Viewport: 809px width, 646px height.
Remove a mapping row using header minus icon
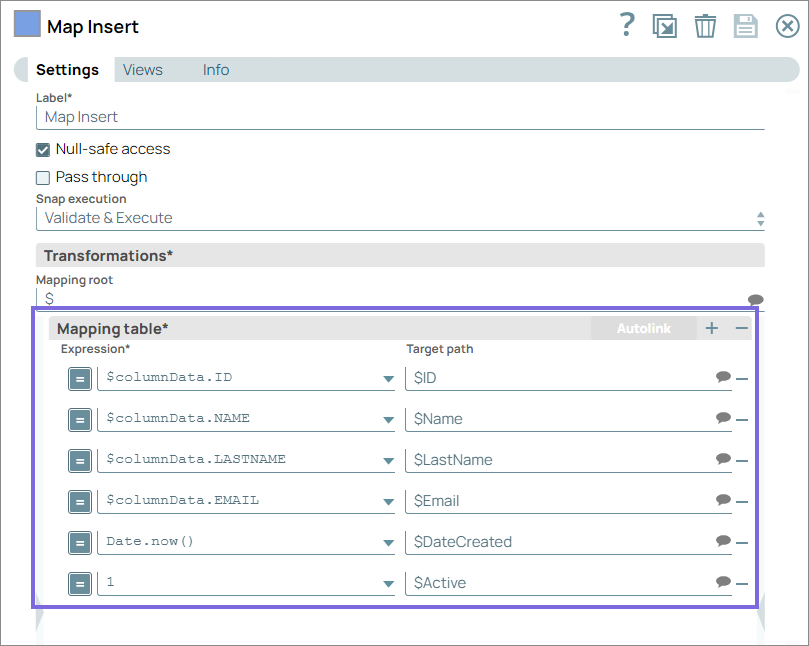(742, 328)
